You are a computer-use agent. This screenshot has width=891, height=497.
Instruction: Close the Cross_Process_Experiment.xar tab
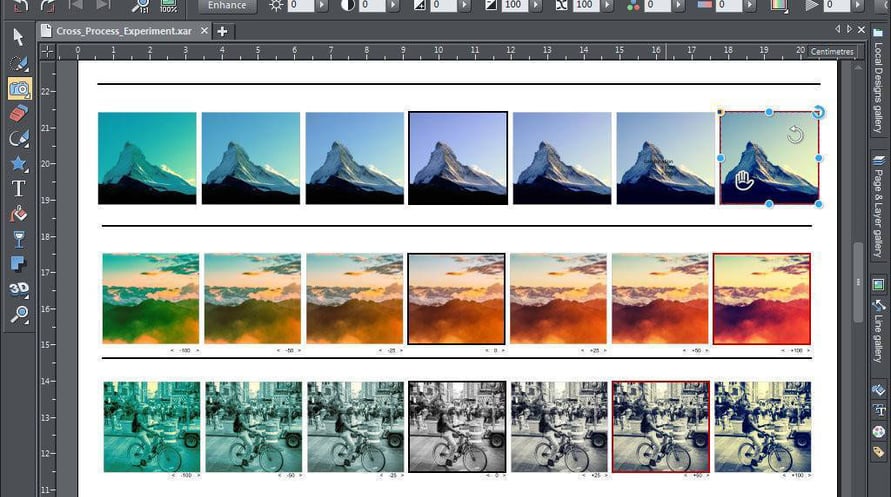(x=205, y=31)
